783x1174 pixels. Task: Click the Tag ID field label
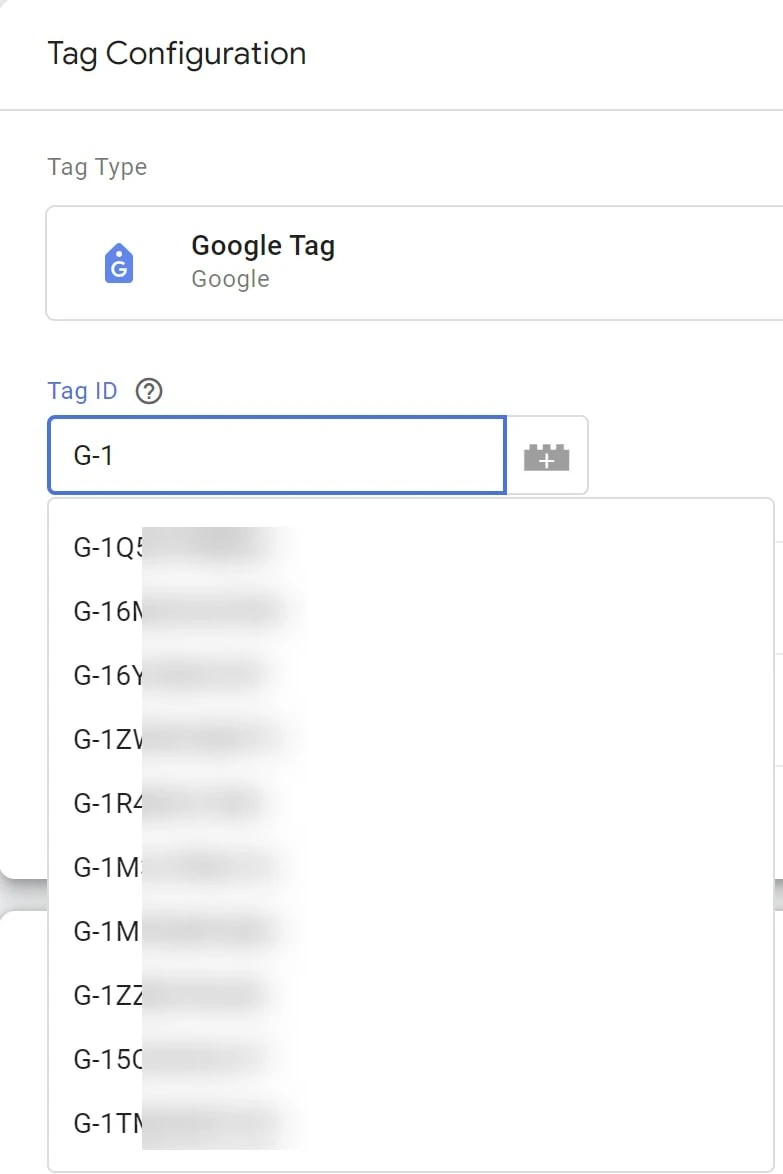tap(82, 391)
